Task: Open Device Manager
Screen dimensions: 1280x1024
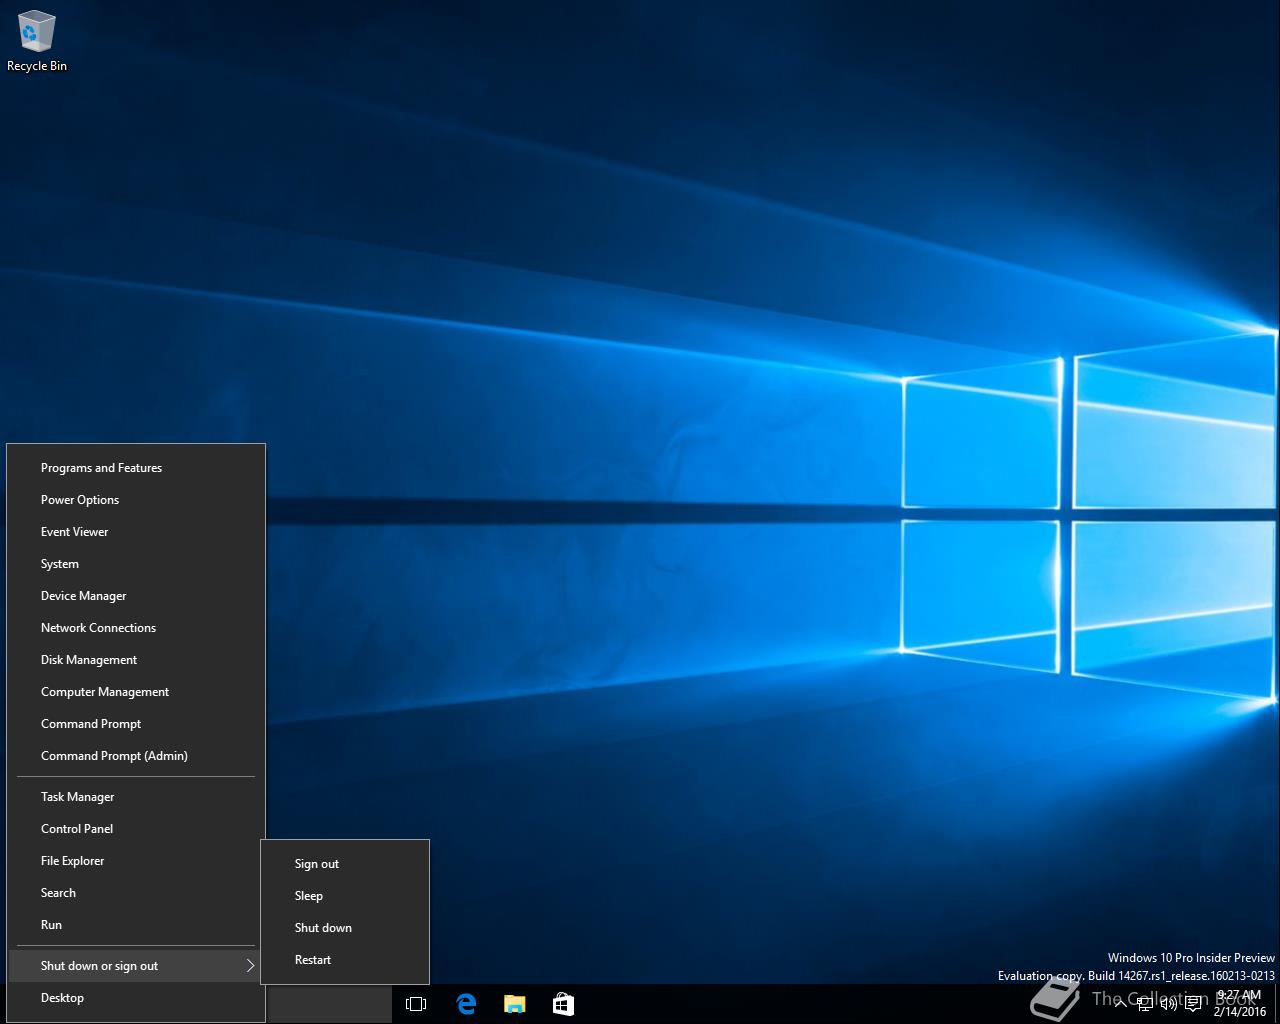Action: coord(136,596)
